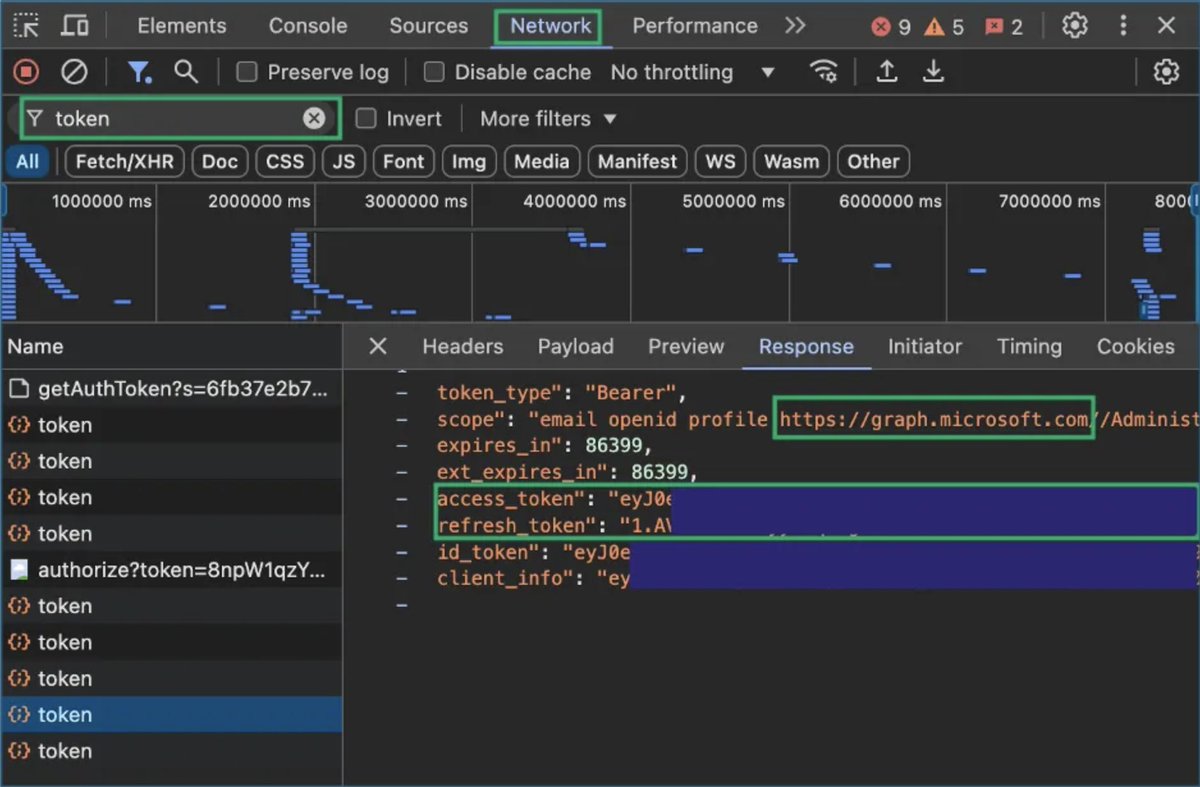
Task: Click the export HAR download icon
Action: 933,71
